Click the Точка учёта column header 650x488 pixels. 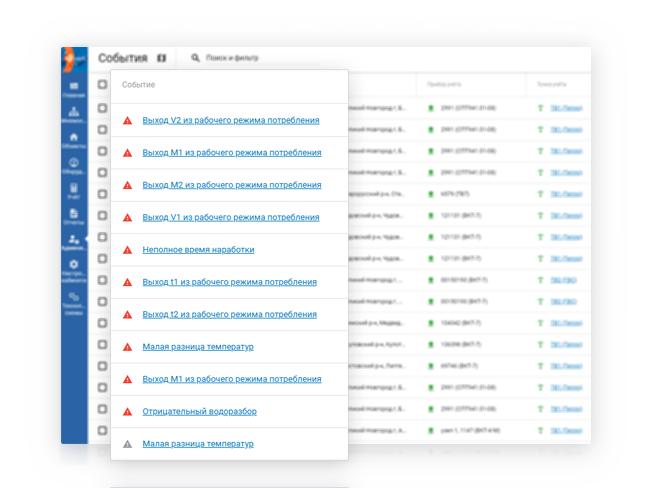[551, 84]
